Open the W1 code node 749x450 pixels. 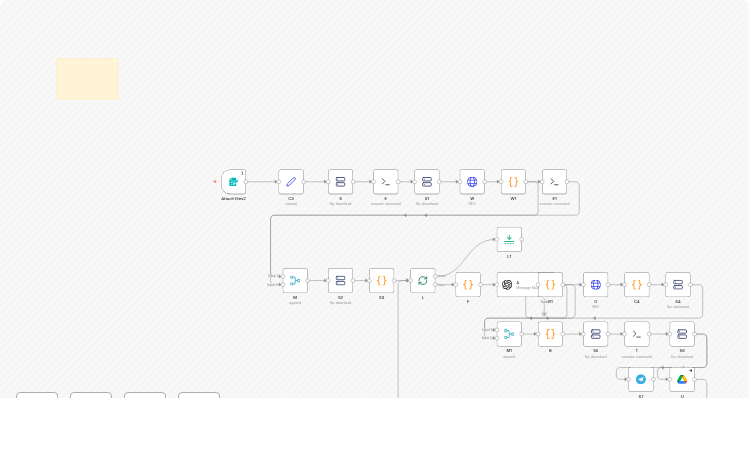pyautogui.click(x=513, y=182)
